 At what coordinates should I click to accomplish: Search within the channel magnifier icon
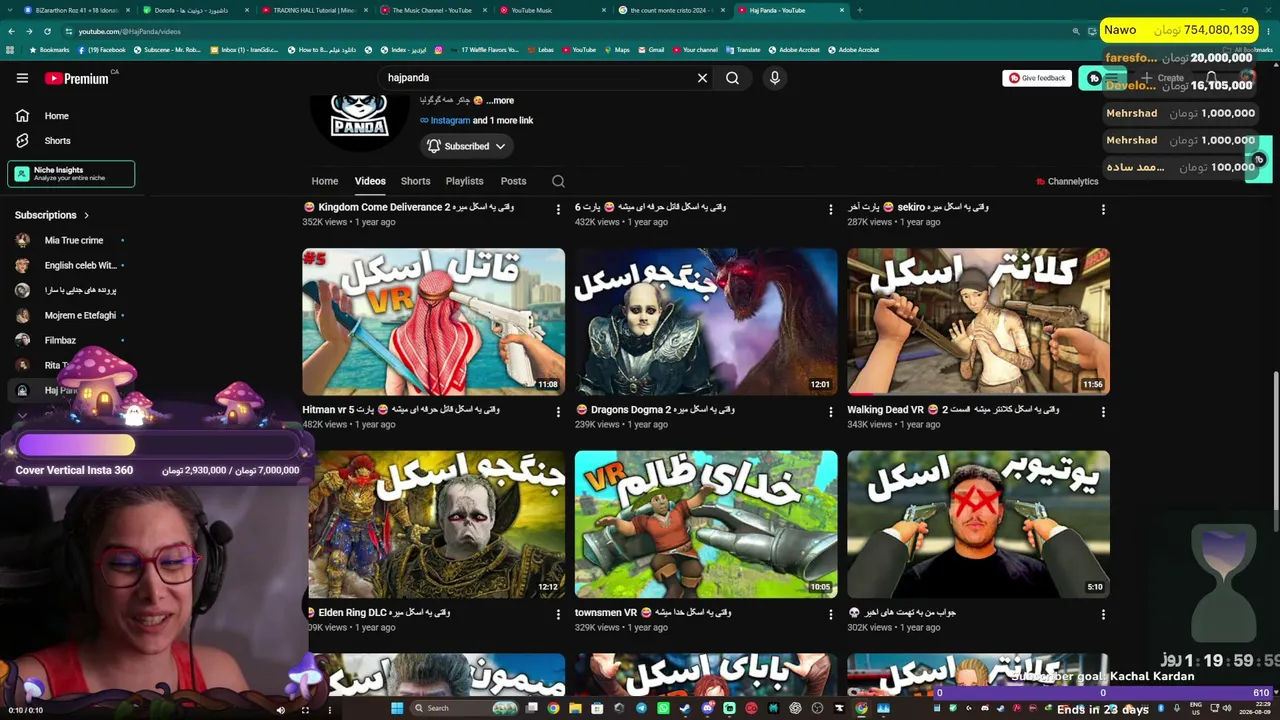coord(558,181)
